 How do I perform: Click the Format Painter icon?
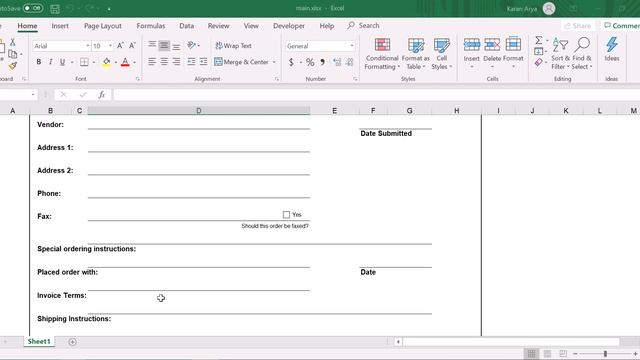(13, 66)
